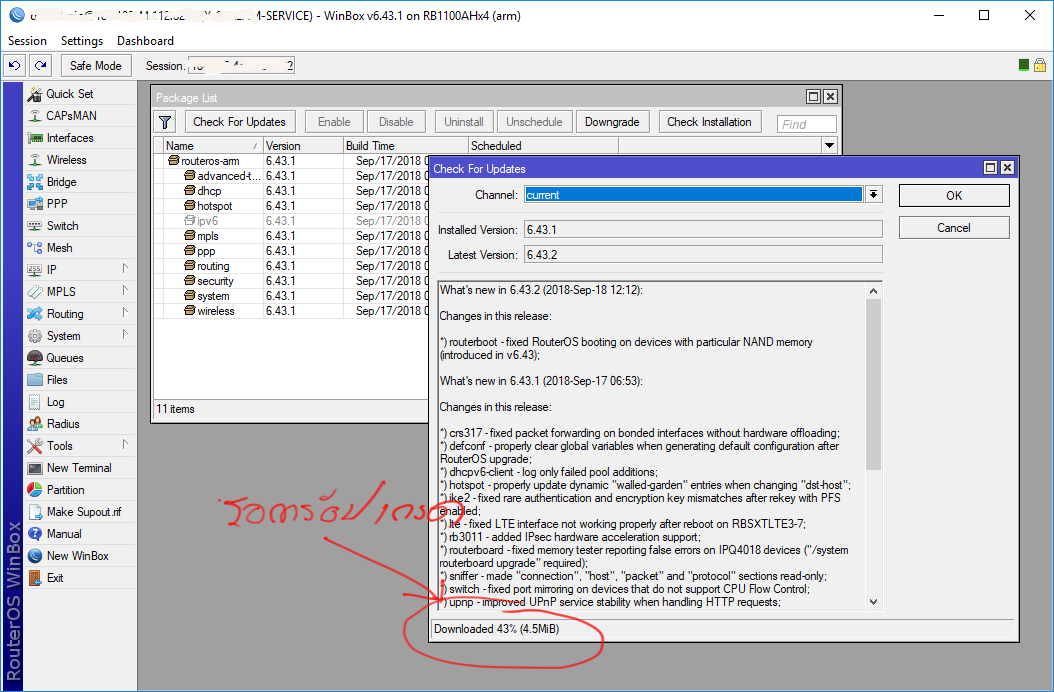Click the changelog scroll-up arrow
1054x692 pixels.
click(x=873, y=291)
